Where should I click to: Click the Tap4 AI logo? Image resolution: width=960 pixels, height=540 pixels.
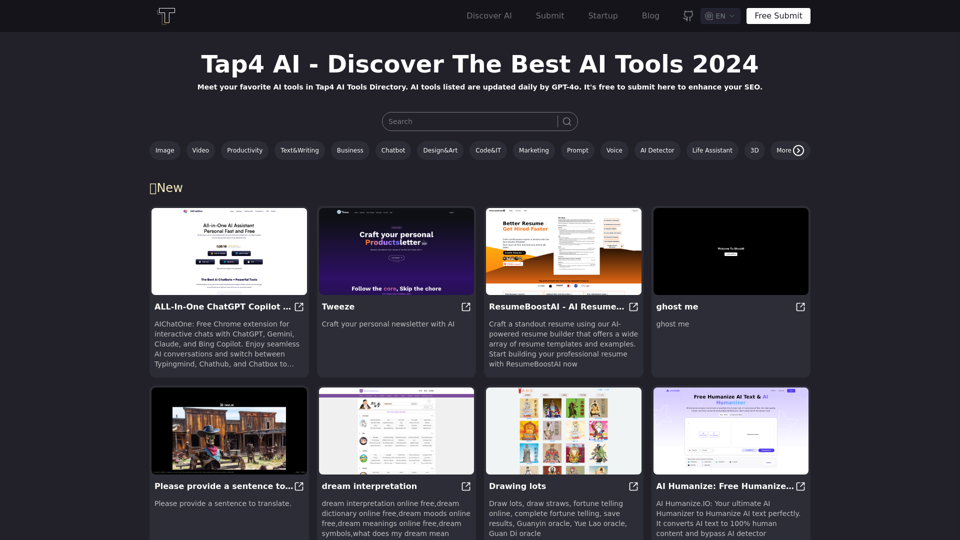coord(166,16)
